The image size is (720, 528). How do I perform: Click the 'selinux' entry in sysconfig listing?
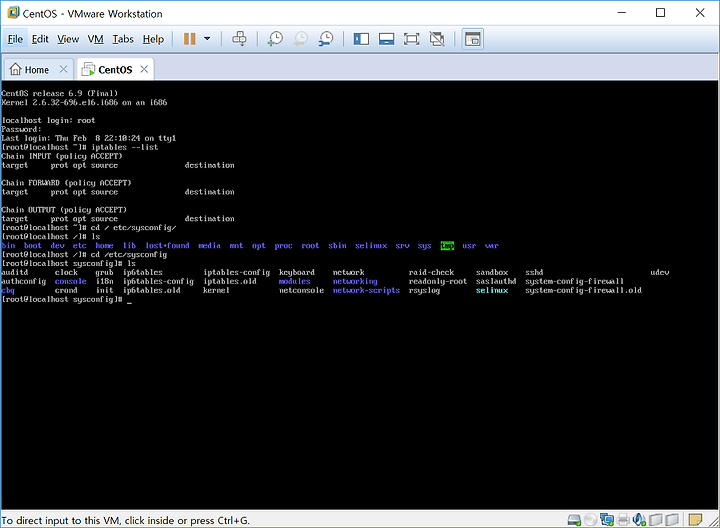(x=492, y=291)
